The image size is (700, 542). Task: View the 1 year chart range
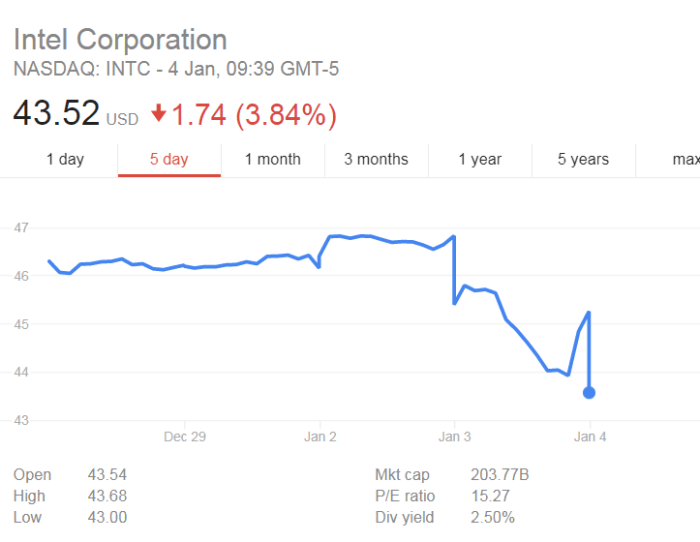pyautogui.click(x=480, y=159)
